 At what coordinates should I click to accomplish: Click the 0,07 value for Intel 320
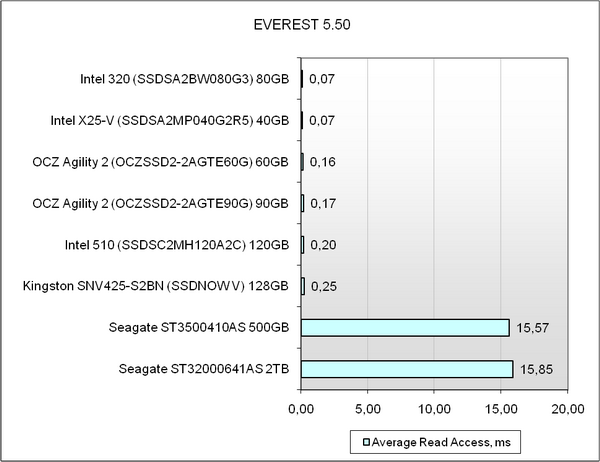pyautogui.click(x=322, y=79)
